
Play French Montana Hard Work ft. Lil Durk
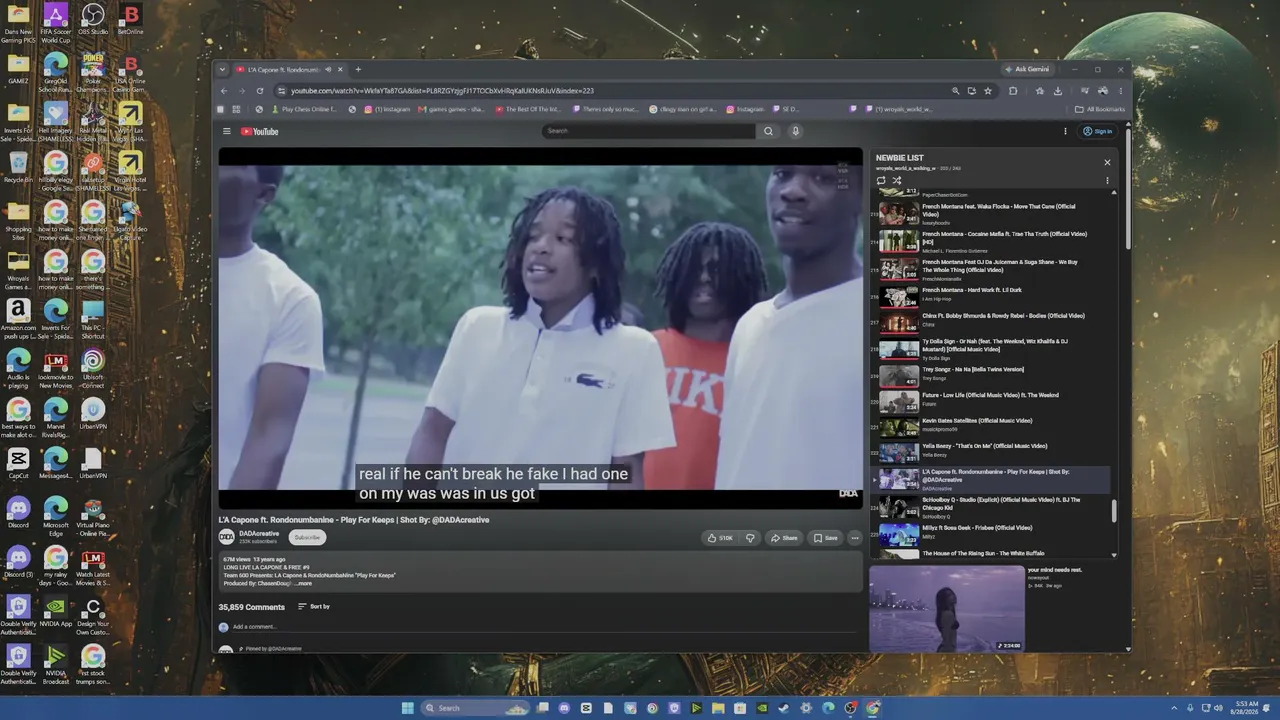[990, 297]
